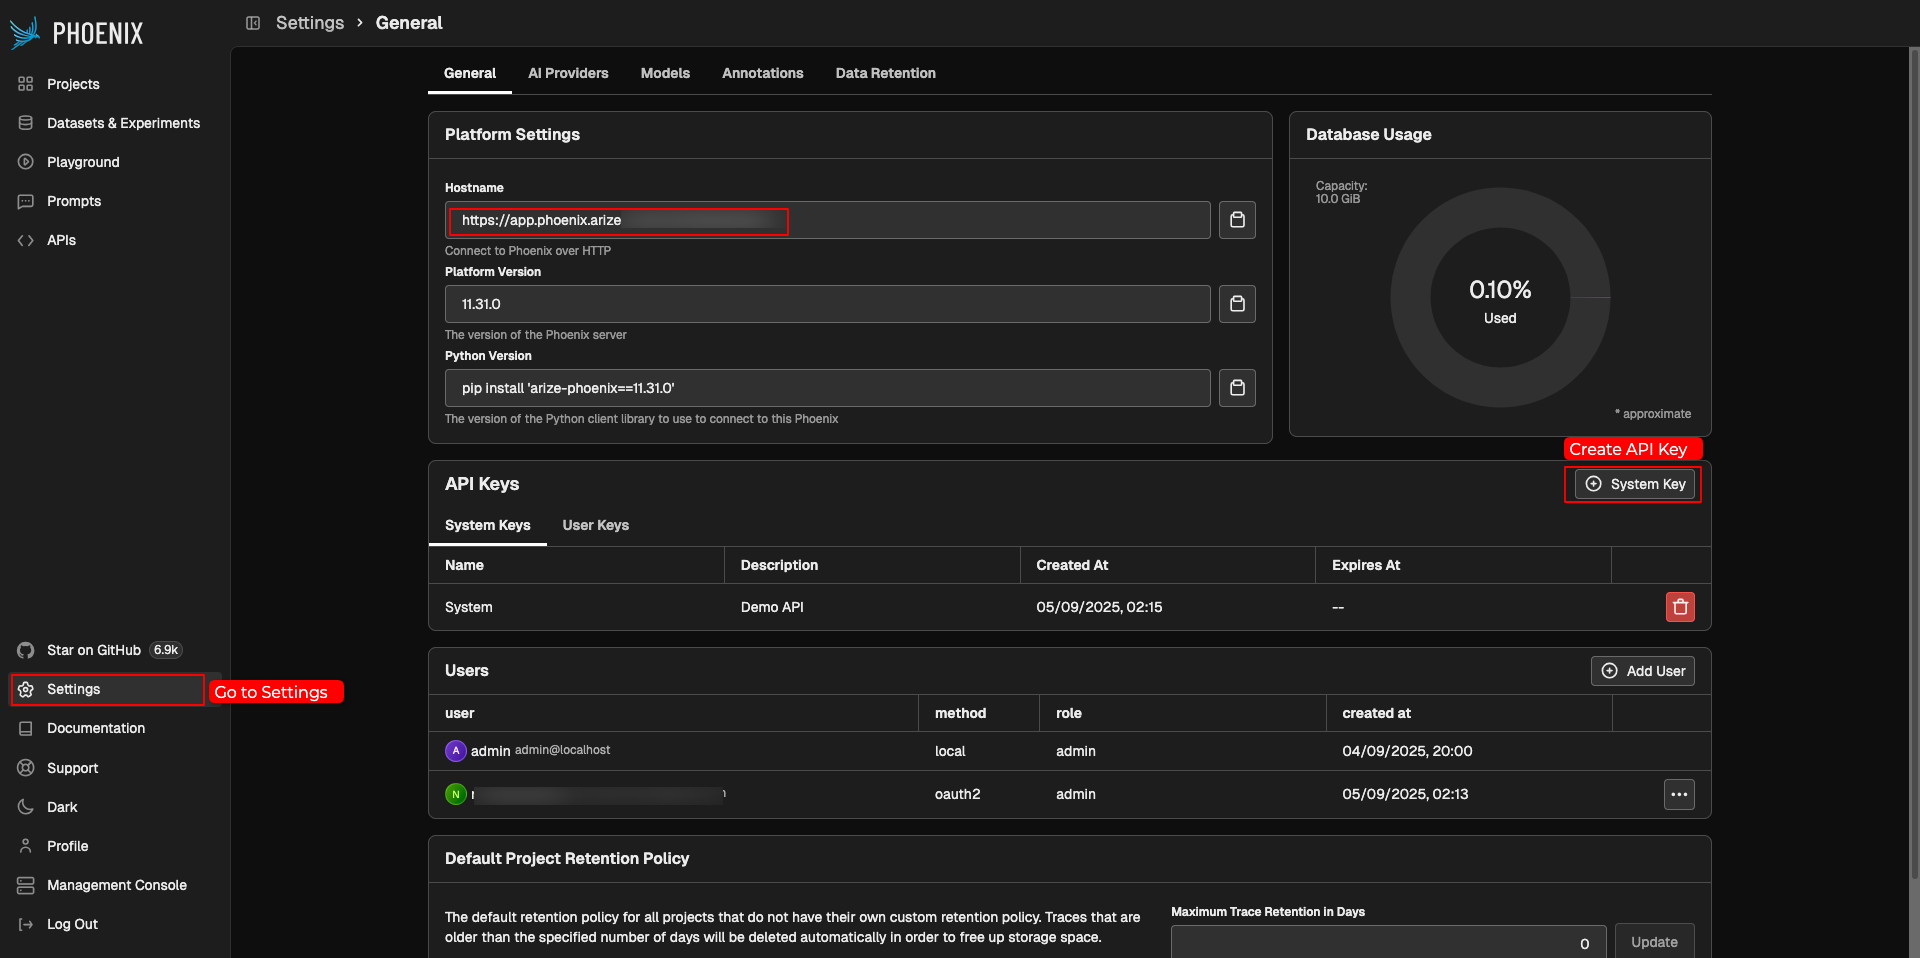Collapse the sidebar using top panel icon
The height and width of the screenshot is (958, 1920).
(253, 23)
